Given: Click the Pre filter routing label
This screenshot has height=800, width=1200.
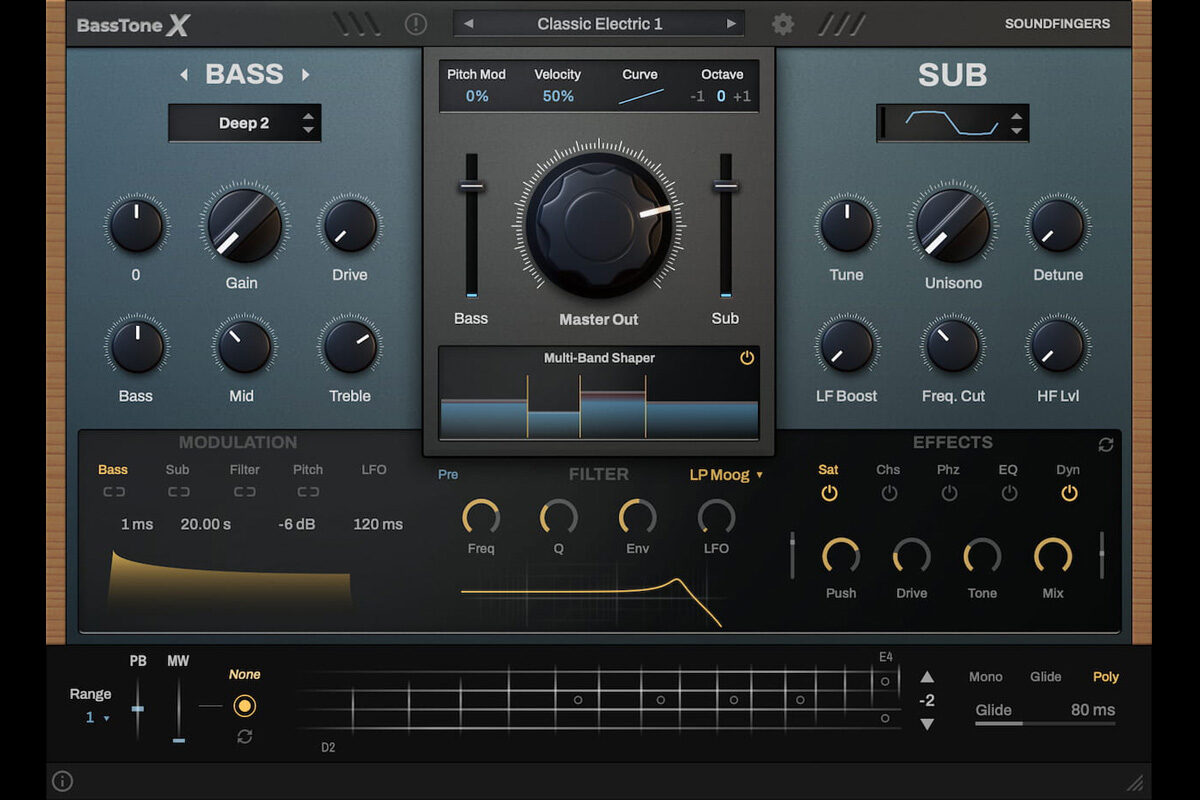Looking at the screenshot, I should pos(448,474).
